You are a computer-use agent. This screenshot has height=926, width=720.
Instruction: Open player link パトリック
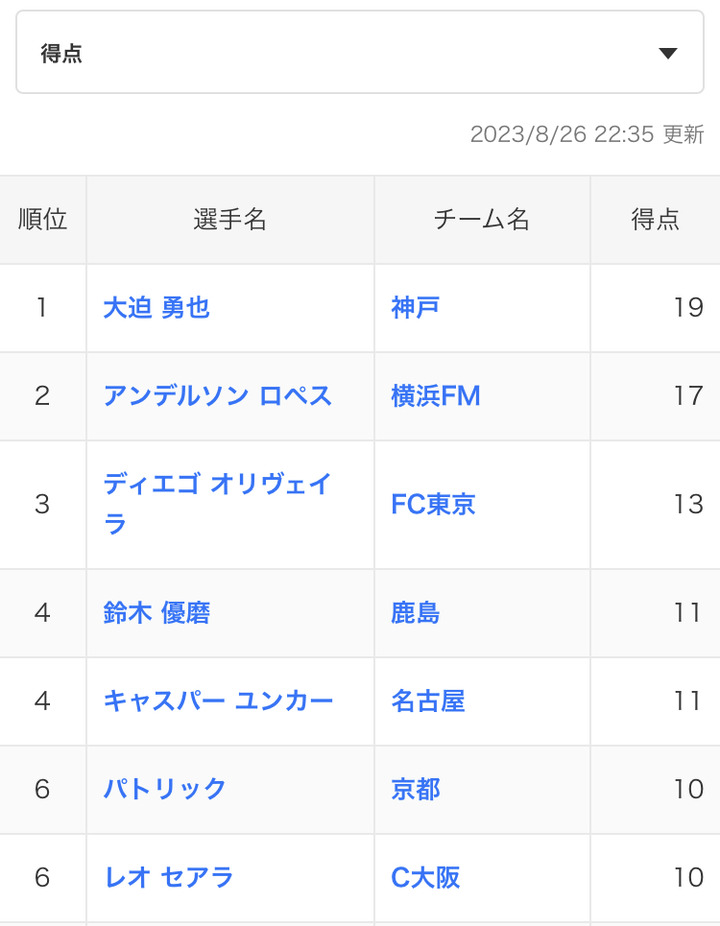click(x=165, y=788)
